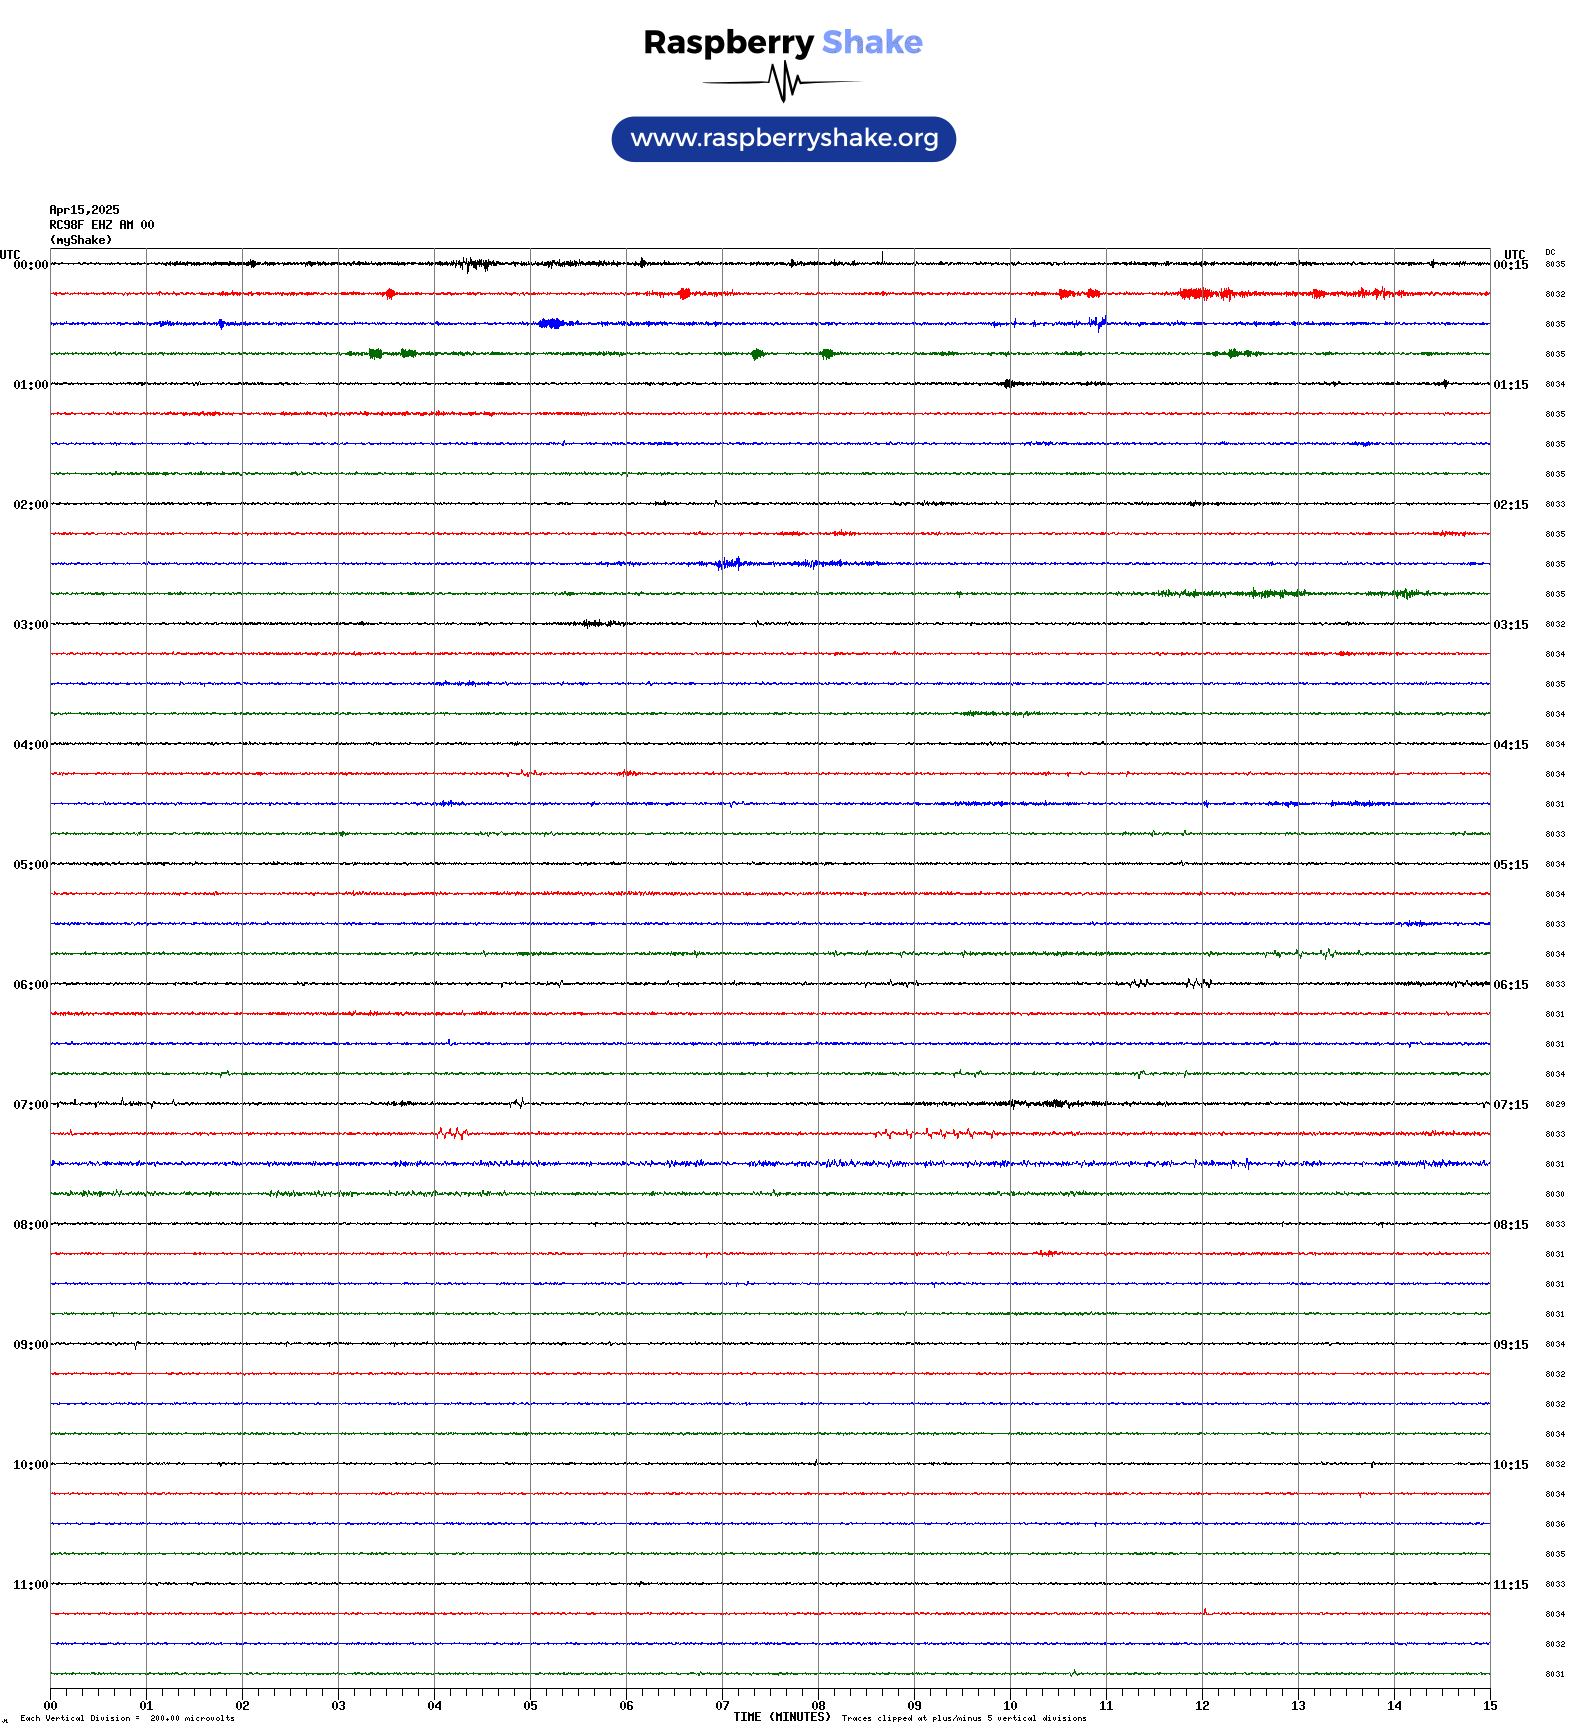
Task: Click minute 03 on the bottom time axis
Action: 338,1706
